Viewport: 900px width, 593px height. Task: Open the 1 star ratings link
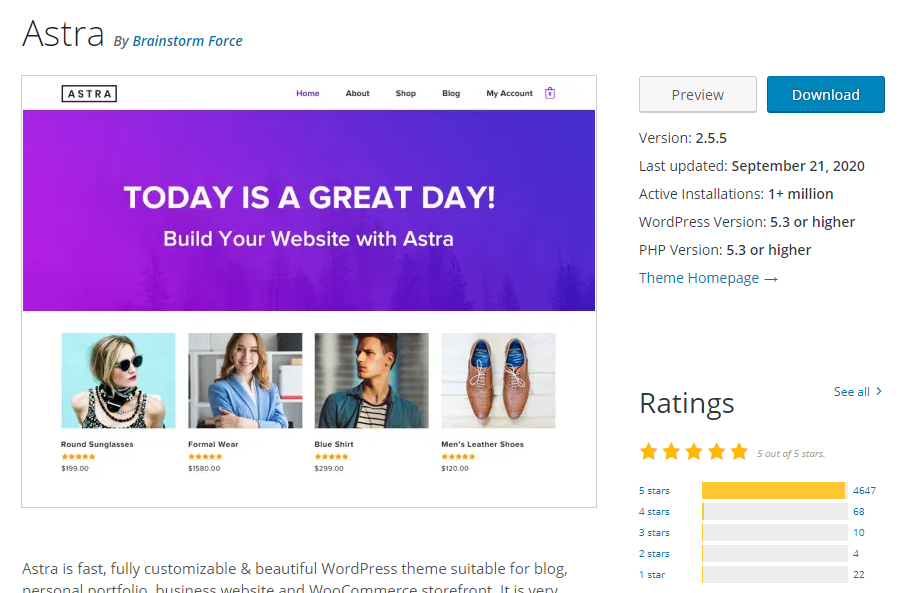tap(652, 575)
